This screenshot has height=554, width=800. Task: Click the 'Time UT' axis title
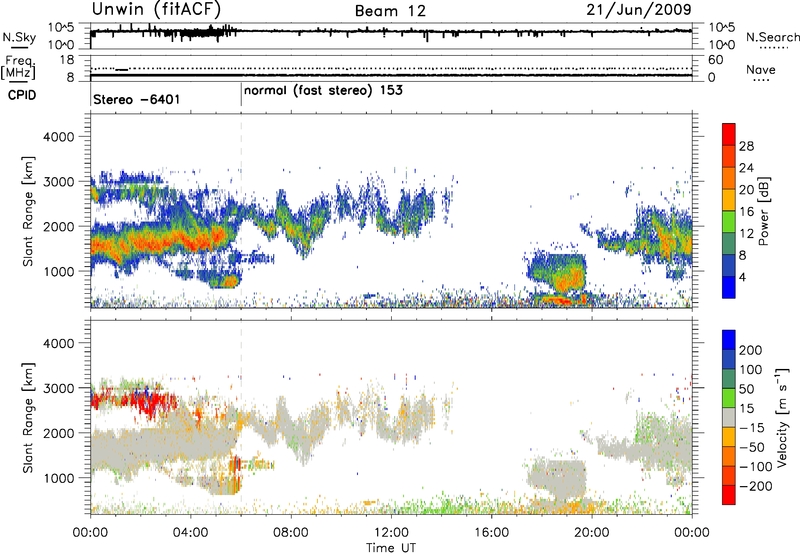[391, 548]
